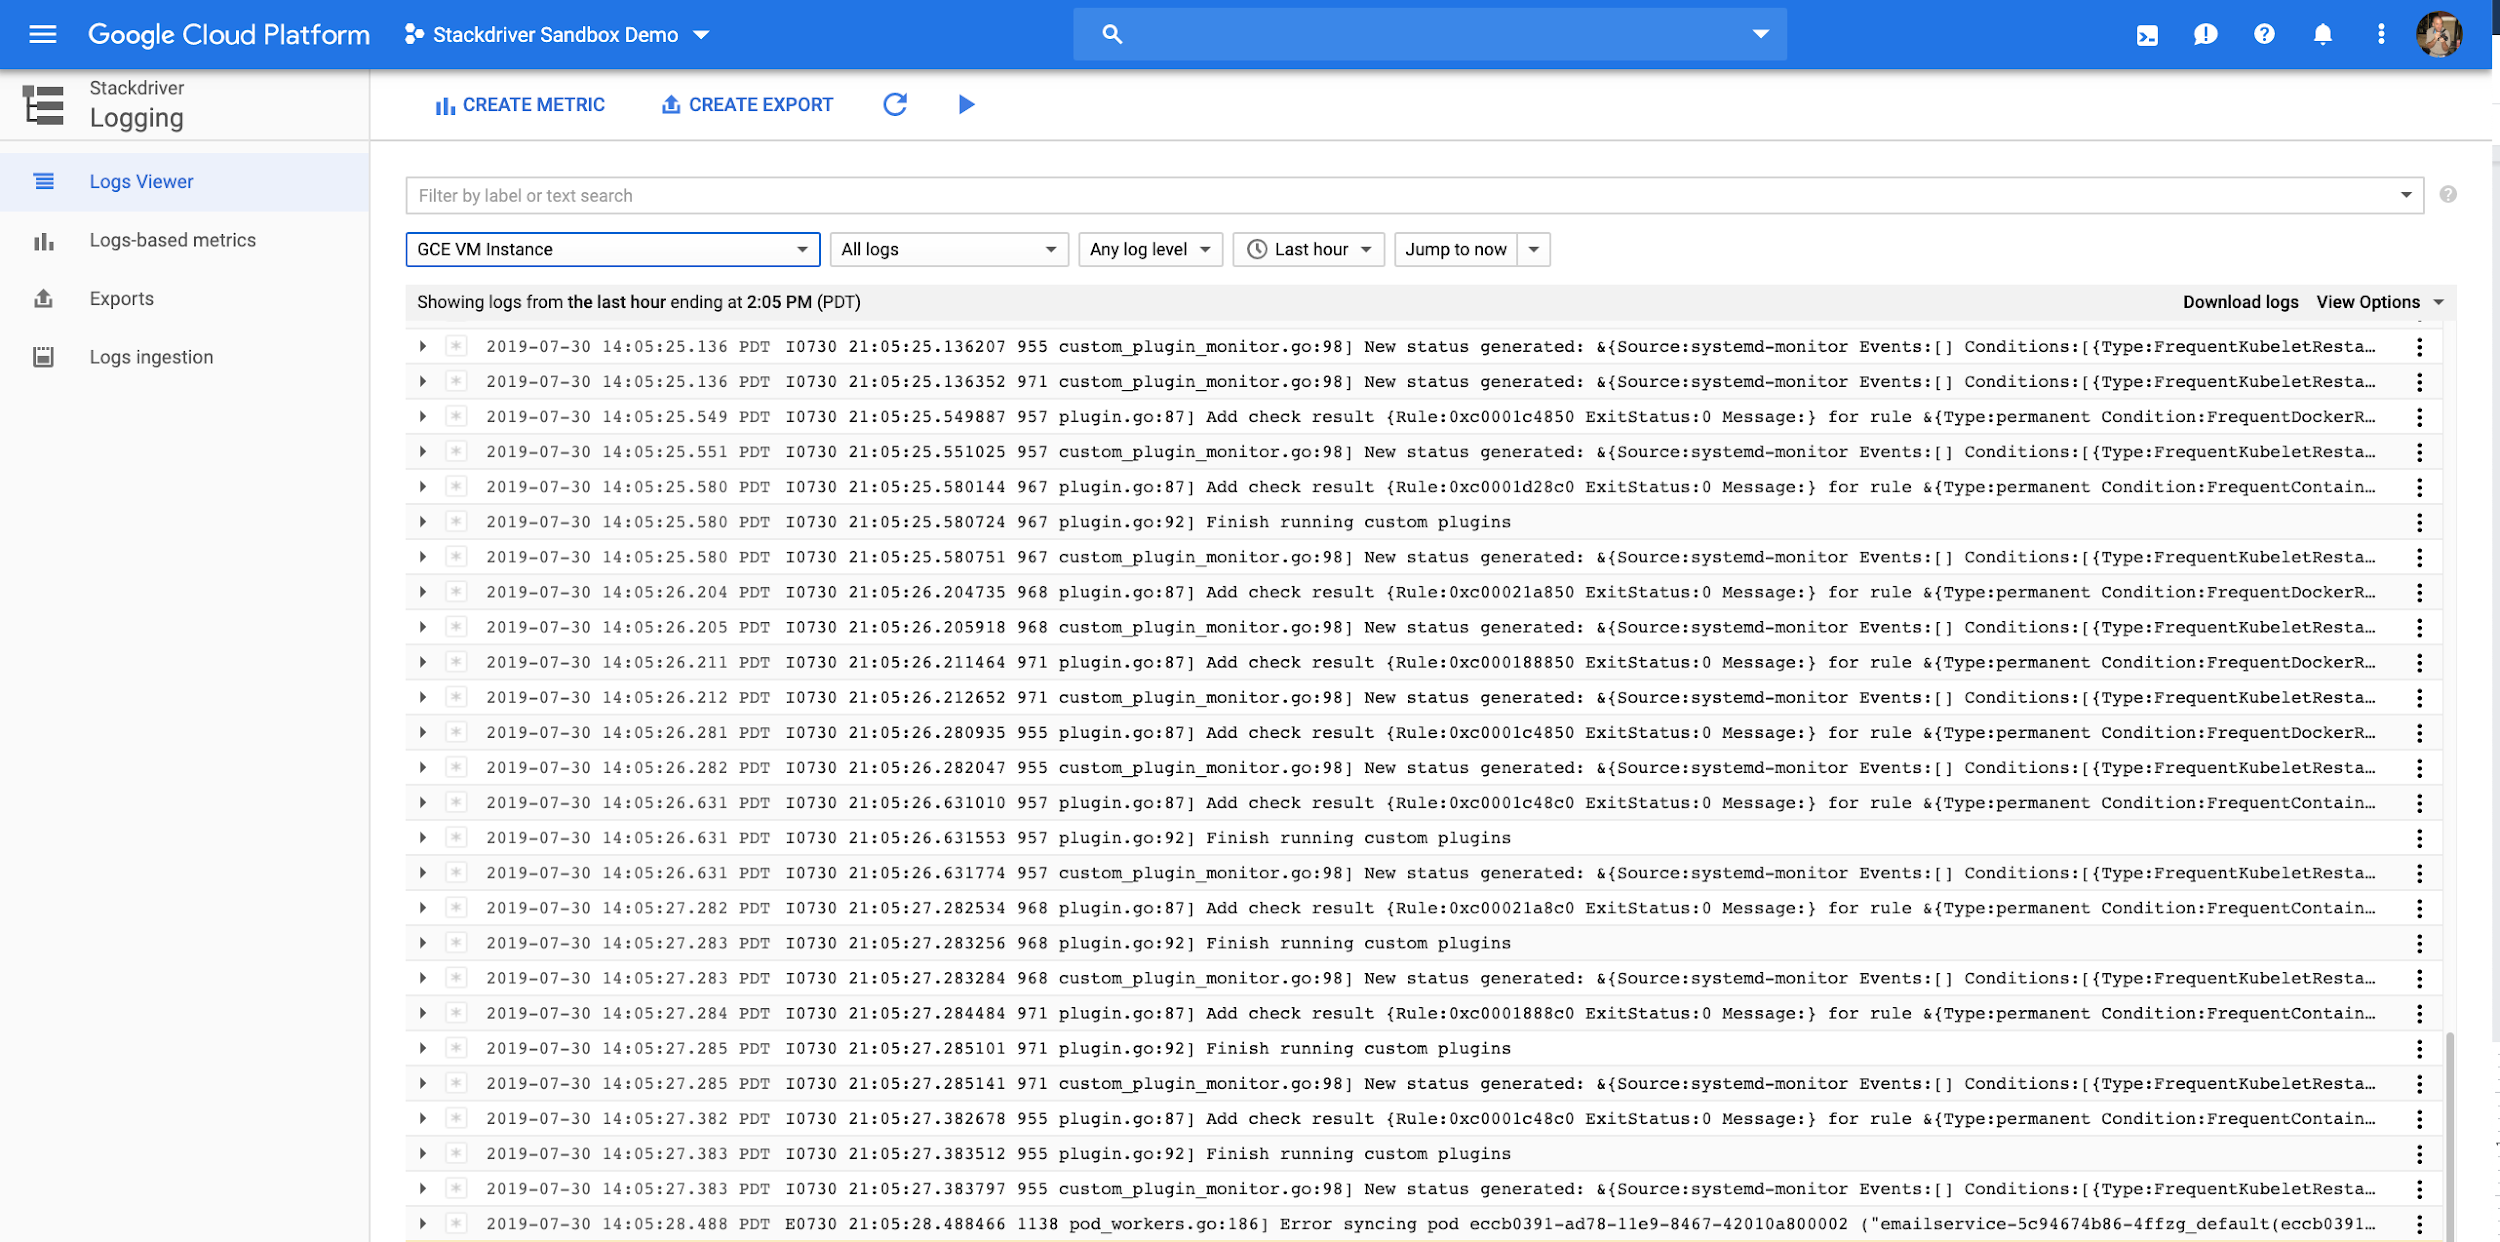
Task: Activate Cloud Shell icon in header
Action: pos(2146,35)
